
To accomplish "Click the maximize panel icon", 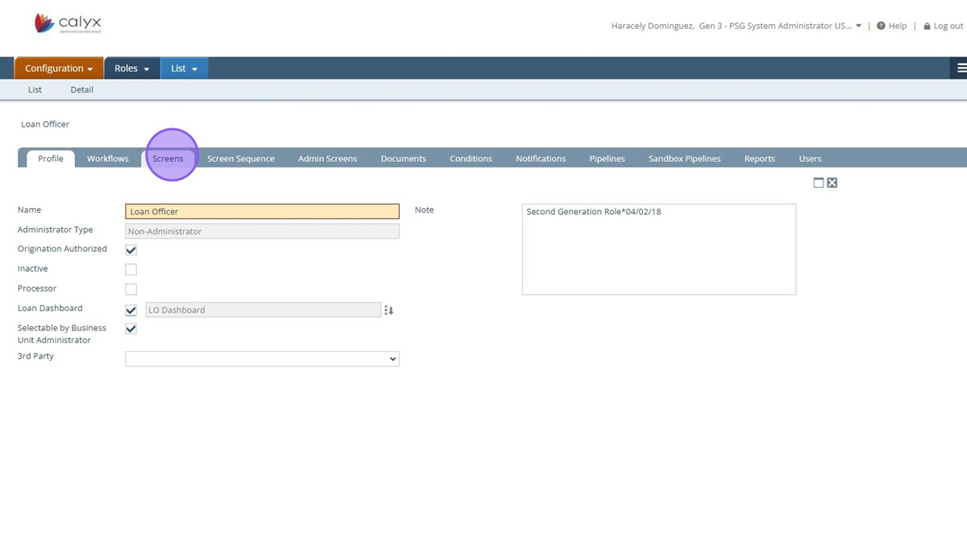I will pos(818,183).
